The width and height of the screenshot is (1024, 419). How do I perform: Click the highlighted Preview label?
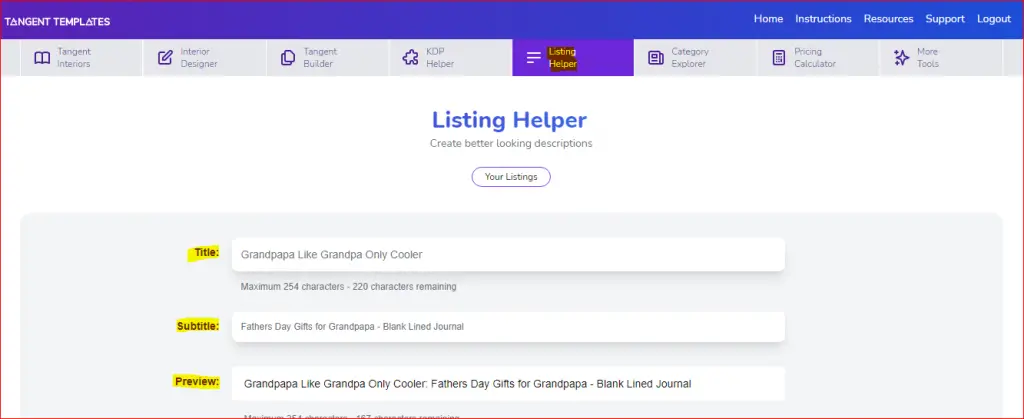197,382
